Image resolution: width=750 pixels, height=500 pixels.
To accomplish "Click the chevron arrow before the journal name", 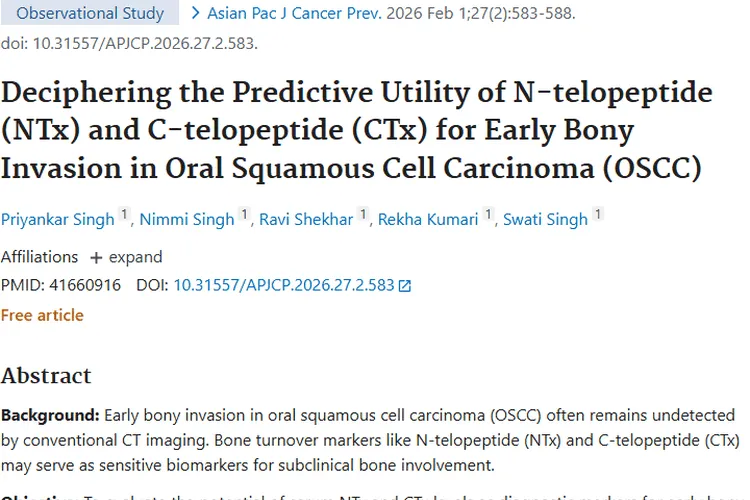I will 195,14.
